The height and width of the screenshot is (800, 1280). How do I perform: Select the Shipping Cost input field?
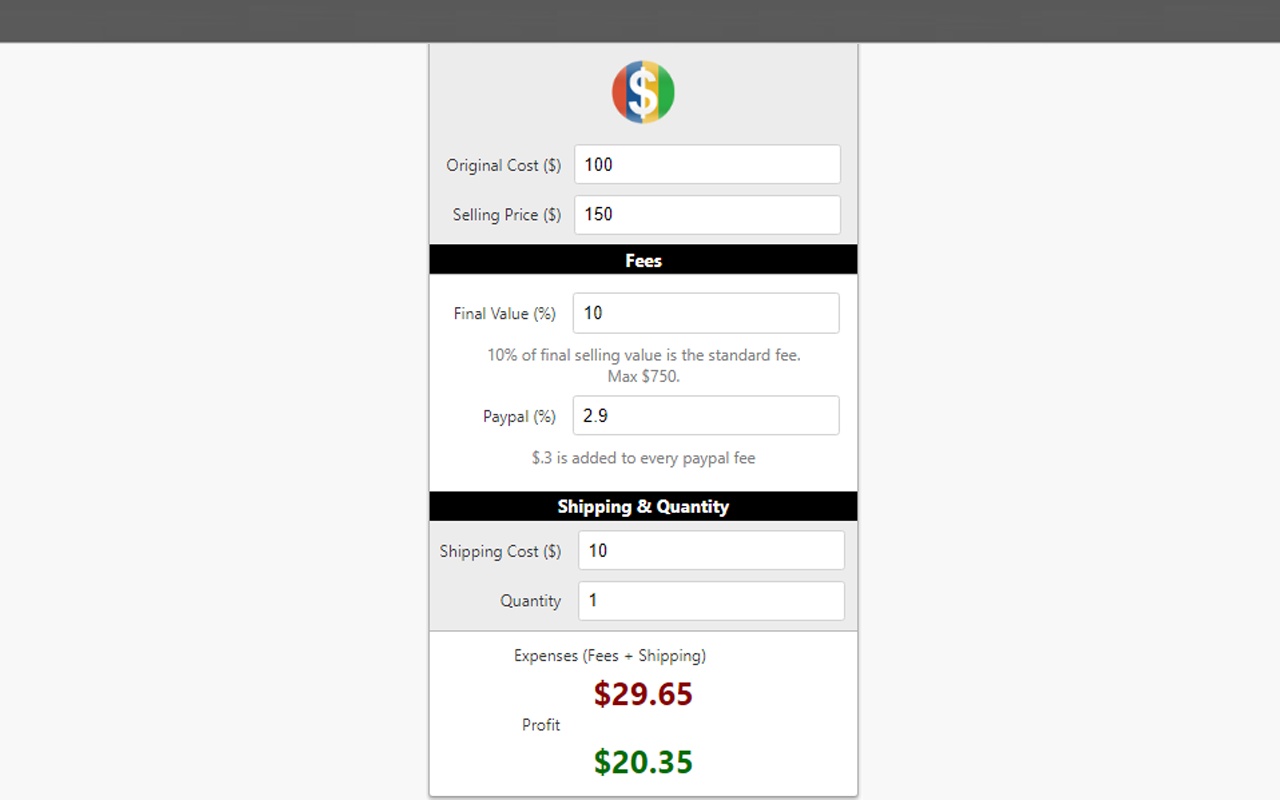(711, 551)
